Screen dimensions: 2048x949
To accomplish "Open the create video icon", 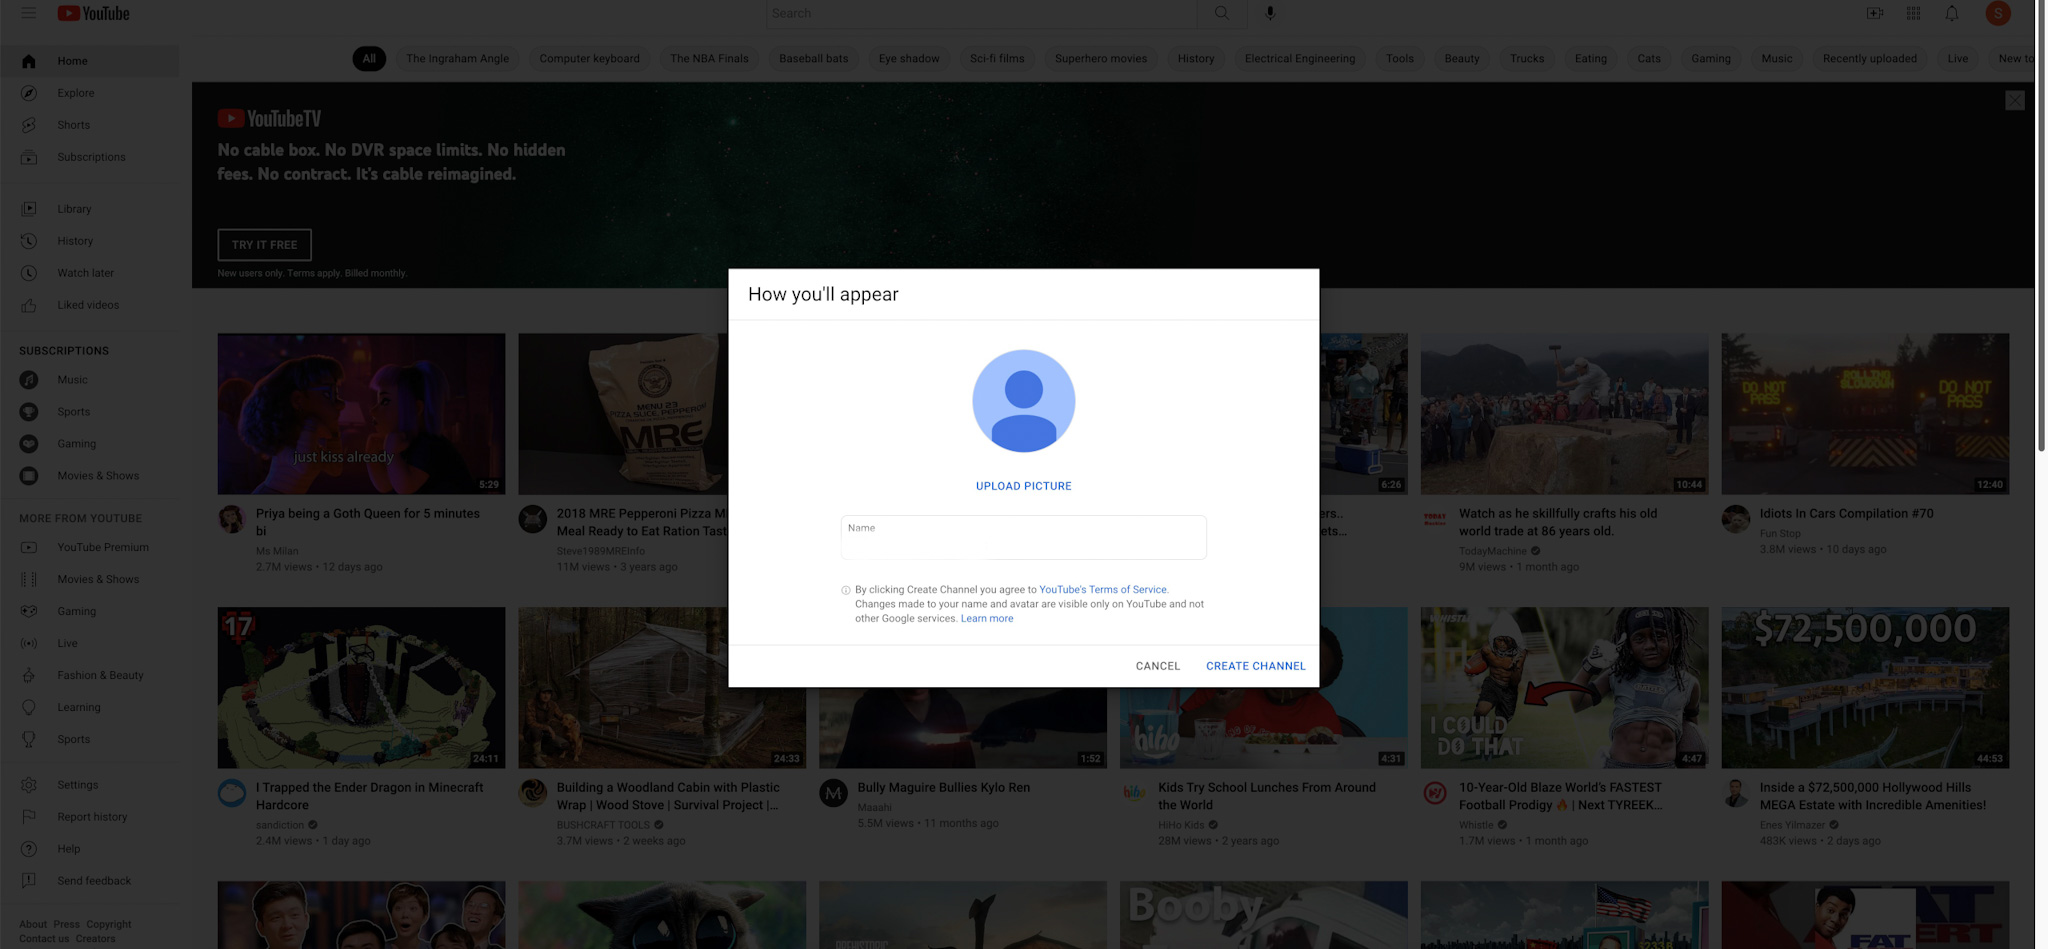I will [1875, 13].
